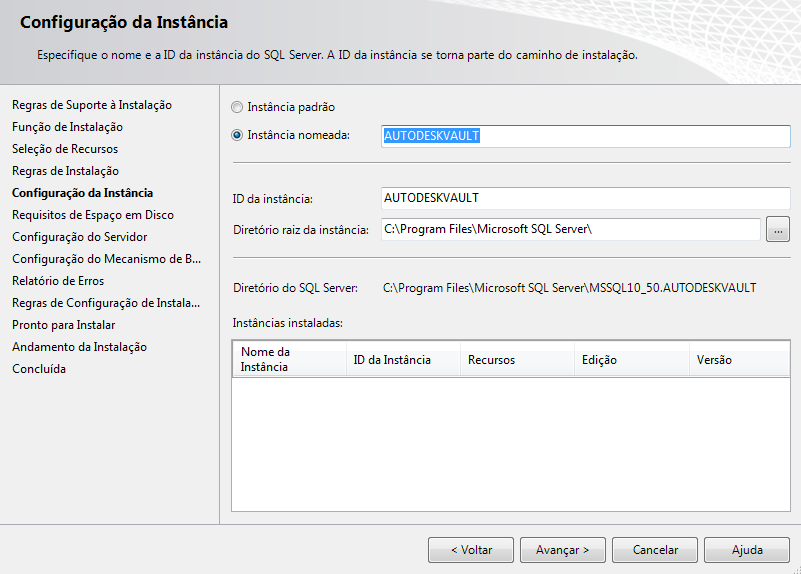Viewport: 801px width, 574px height.
Task: Click the Instância nomeada text field
Action: (585, 136)
